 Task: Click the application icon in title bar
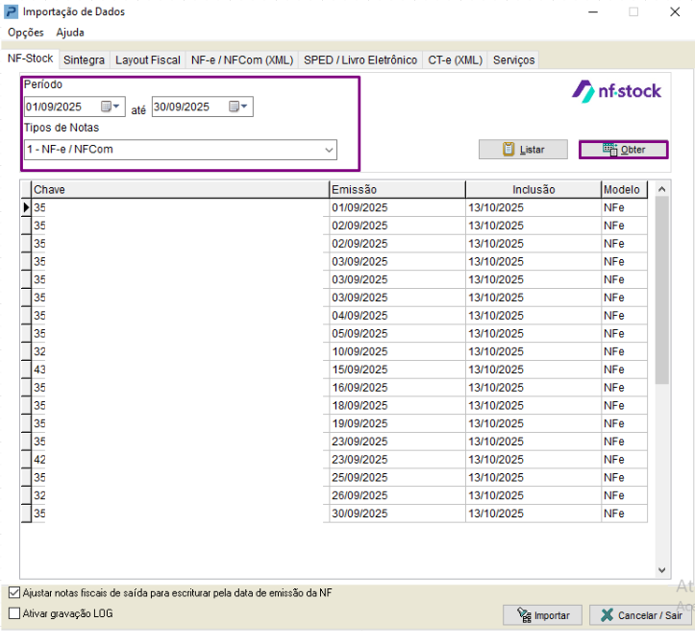pyautogui.click(x=12, y=12)
